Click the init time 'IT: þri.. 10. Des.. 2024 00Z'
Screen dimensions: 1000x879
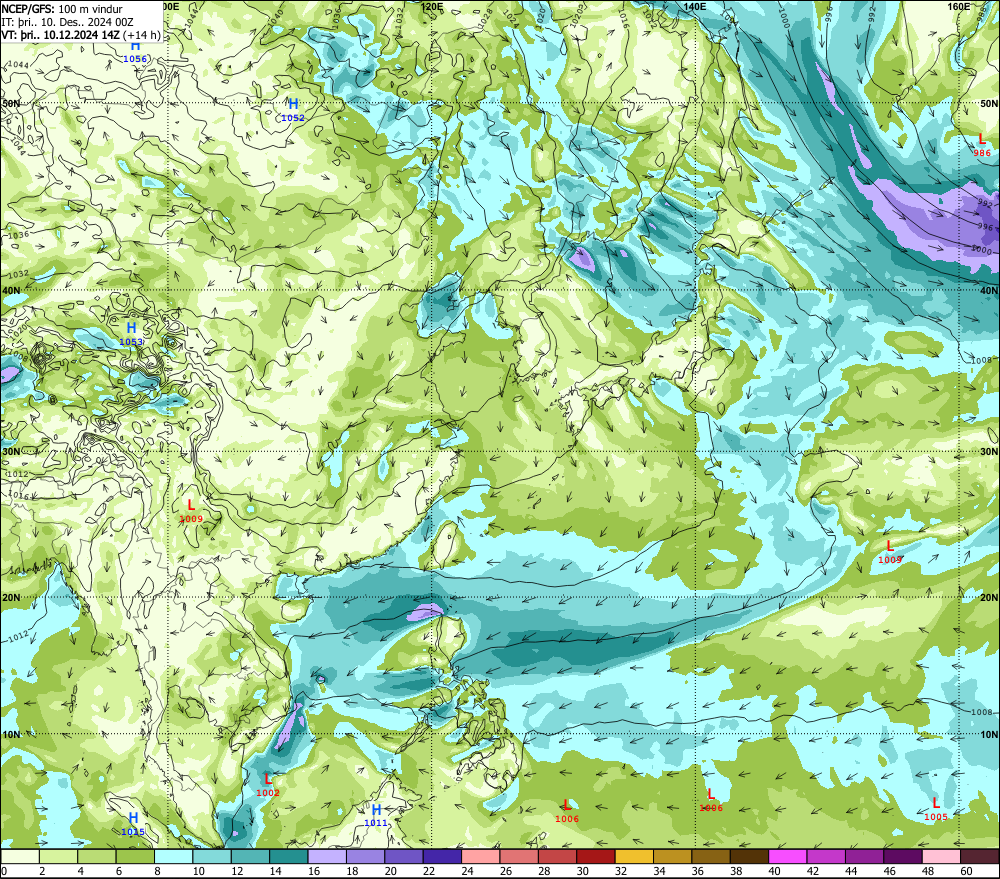tap(68, 22)
